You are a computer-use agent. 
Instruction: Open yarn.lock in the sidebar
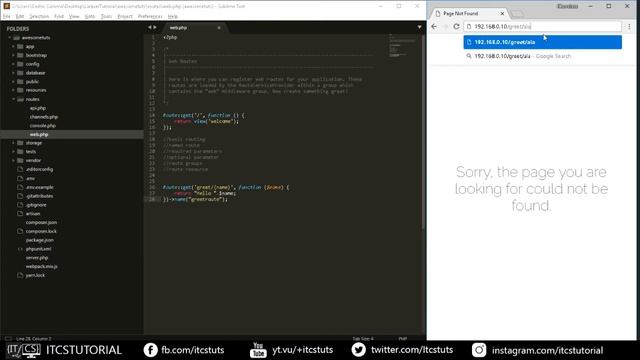tap(35, 275)
